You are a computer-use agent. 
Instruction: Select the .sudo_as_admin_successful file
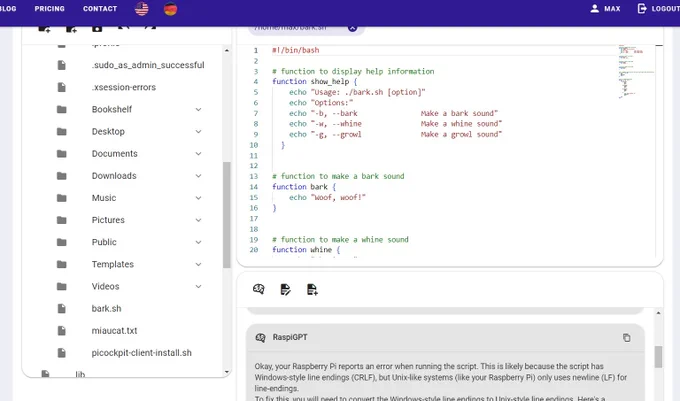[x=148, y=65]
